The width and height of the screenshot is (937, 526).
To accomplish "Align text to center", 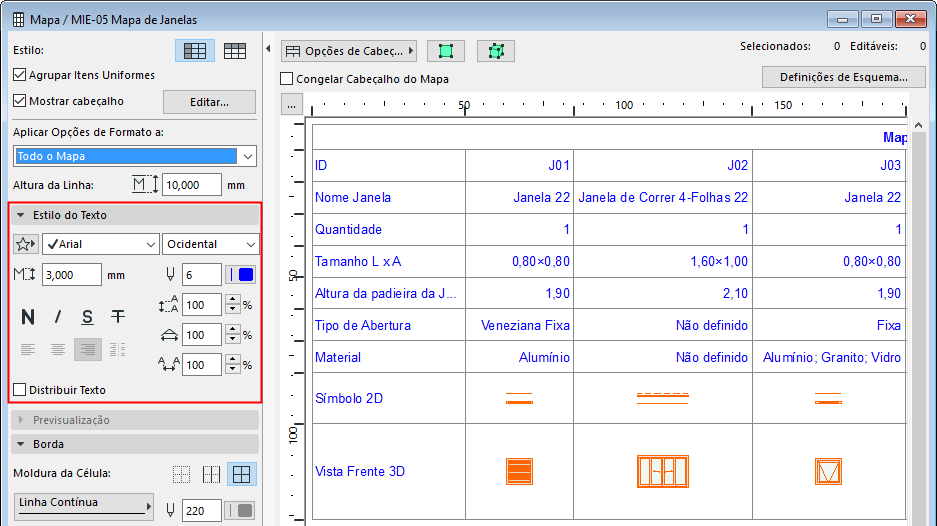I will coord(58,349).
